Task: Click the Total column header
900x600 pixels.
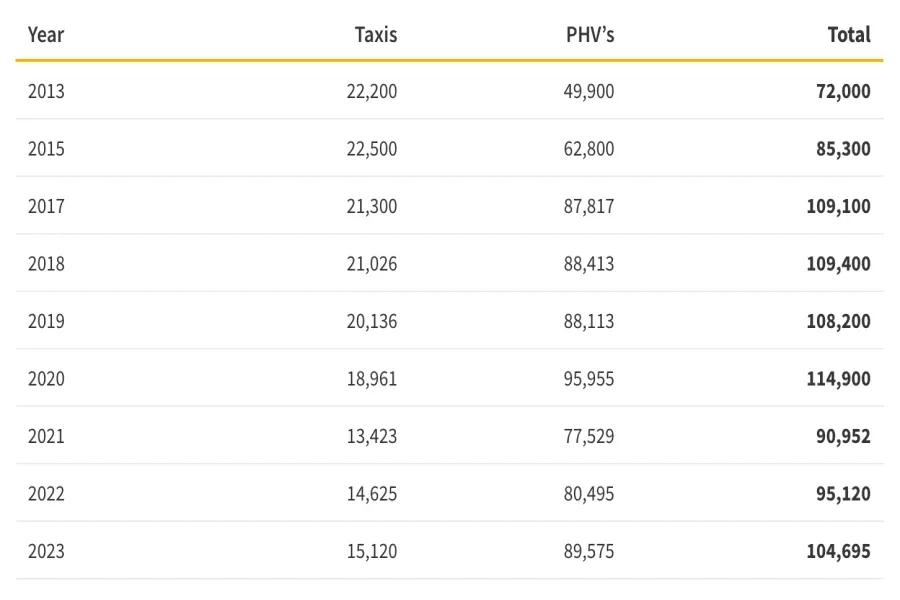Action: pos(849,35)
